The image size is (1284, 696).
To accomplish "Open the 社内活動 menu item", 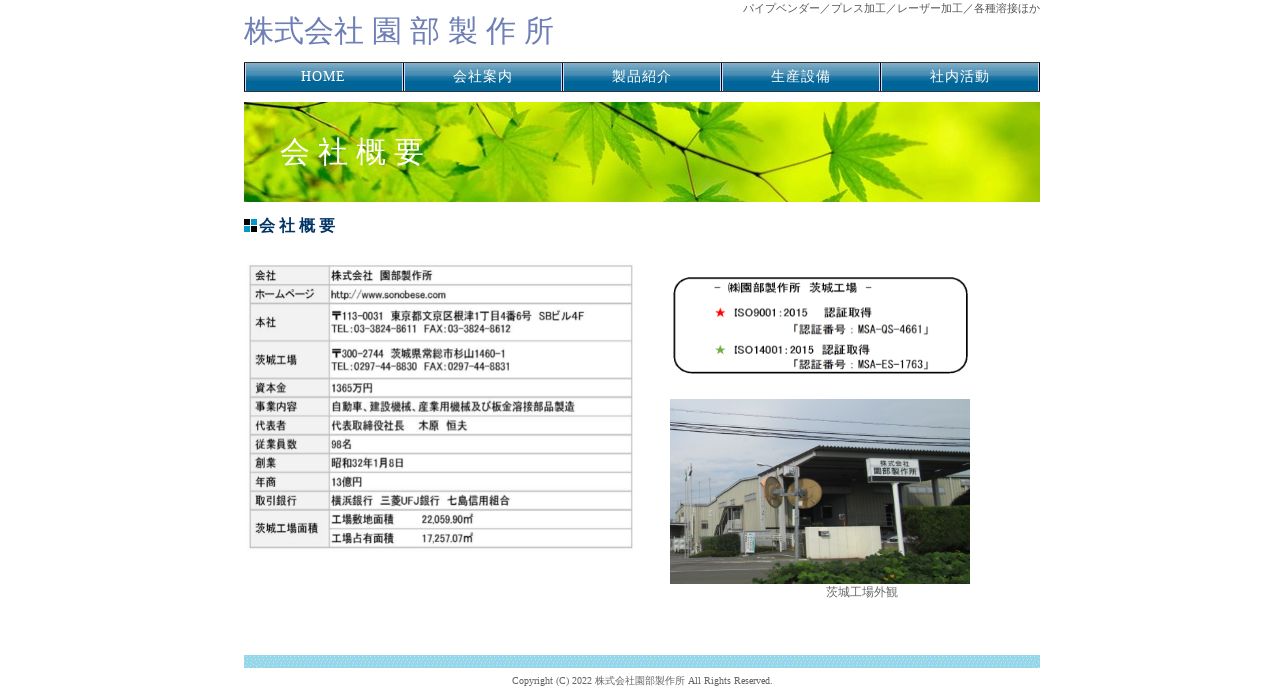I will pos(960,77).
